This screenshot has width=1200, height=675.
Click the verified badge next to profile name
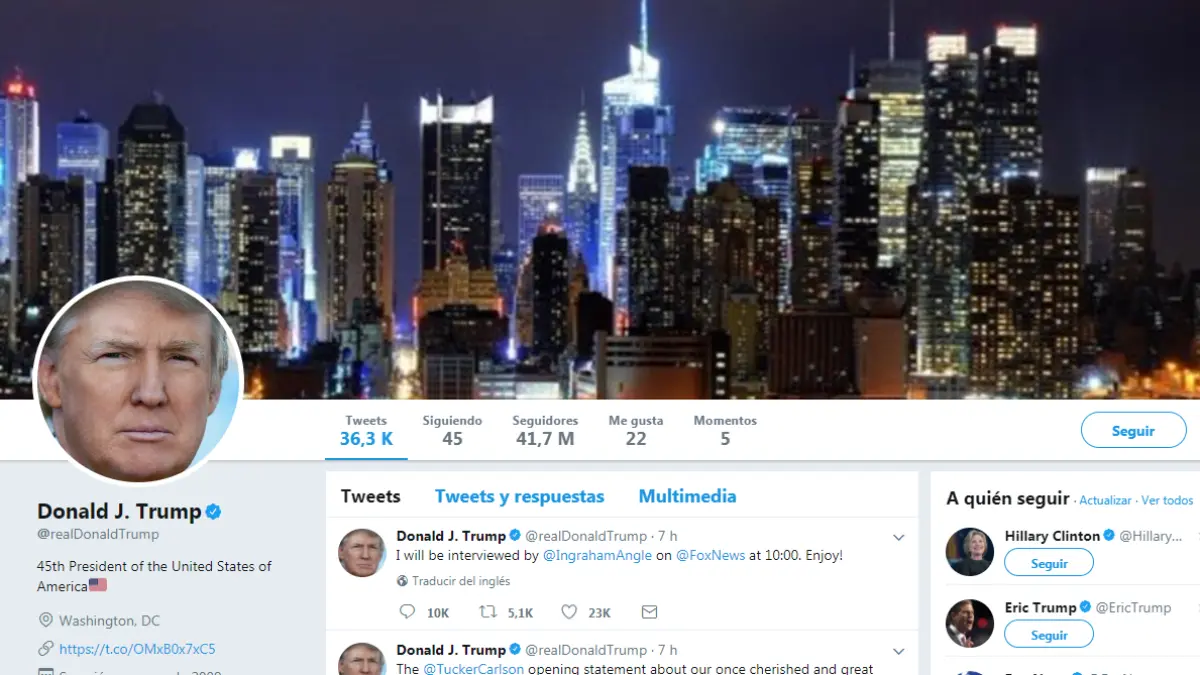click(x=214, y=512)
